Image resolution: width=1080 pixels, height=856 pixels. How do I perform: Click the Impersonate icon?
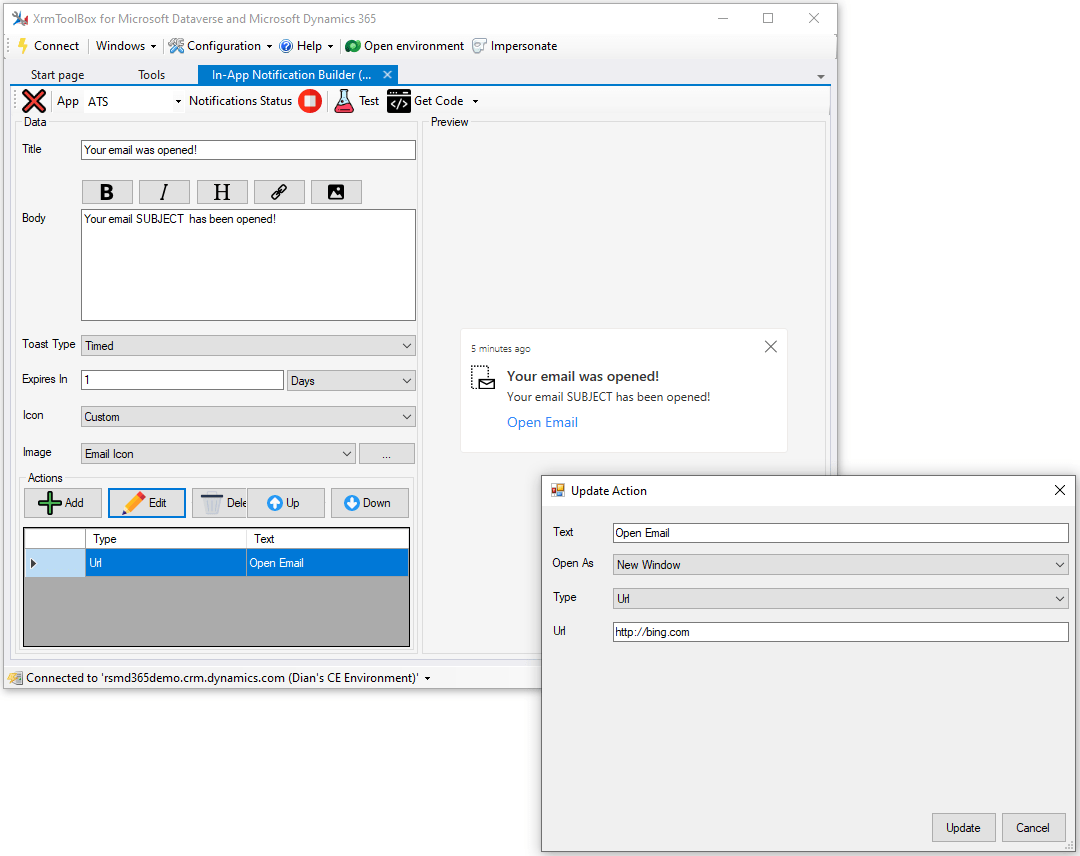(479, 46)
